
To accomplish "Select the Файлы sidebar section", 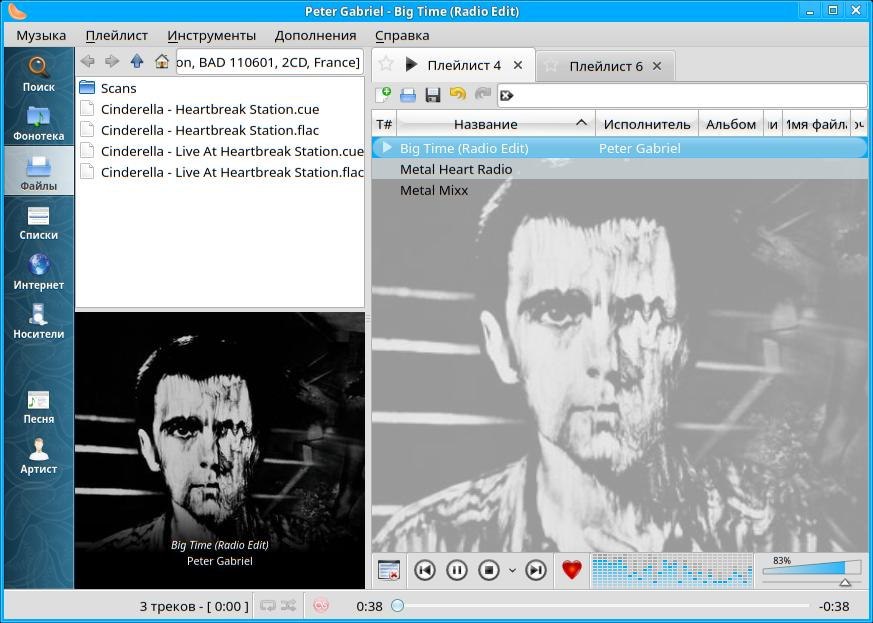I will point(38,171).
